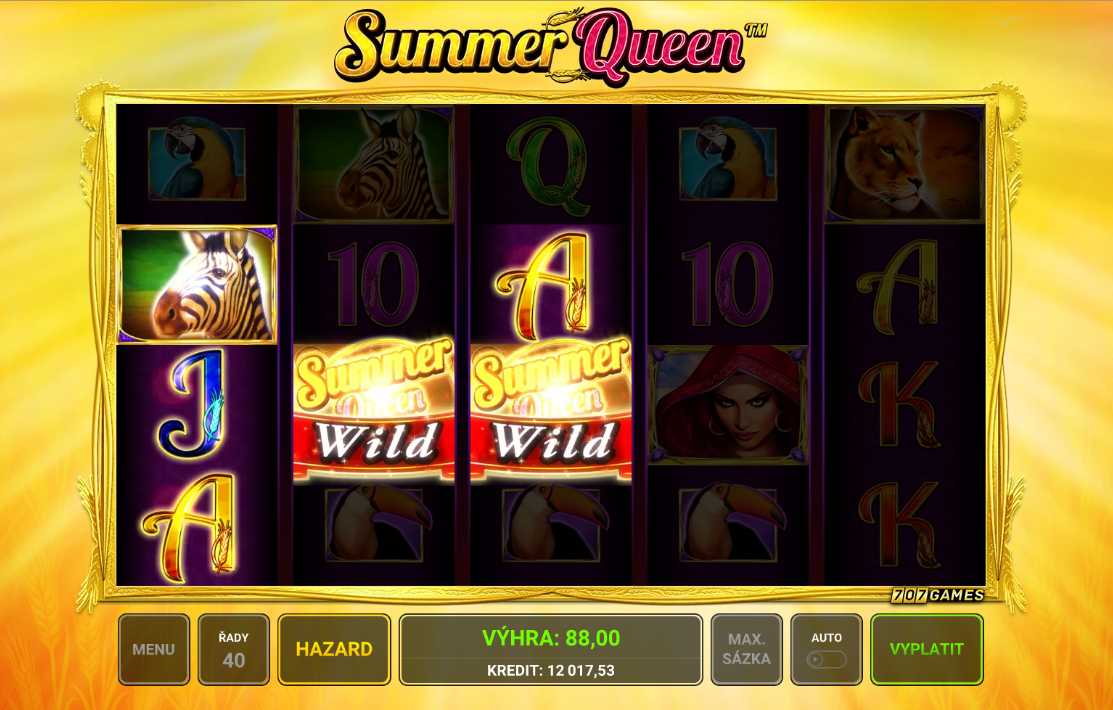1113x710 pixels.
Task: Click the toucan symbol on fourth reel
Action: coord(728,525)
